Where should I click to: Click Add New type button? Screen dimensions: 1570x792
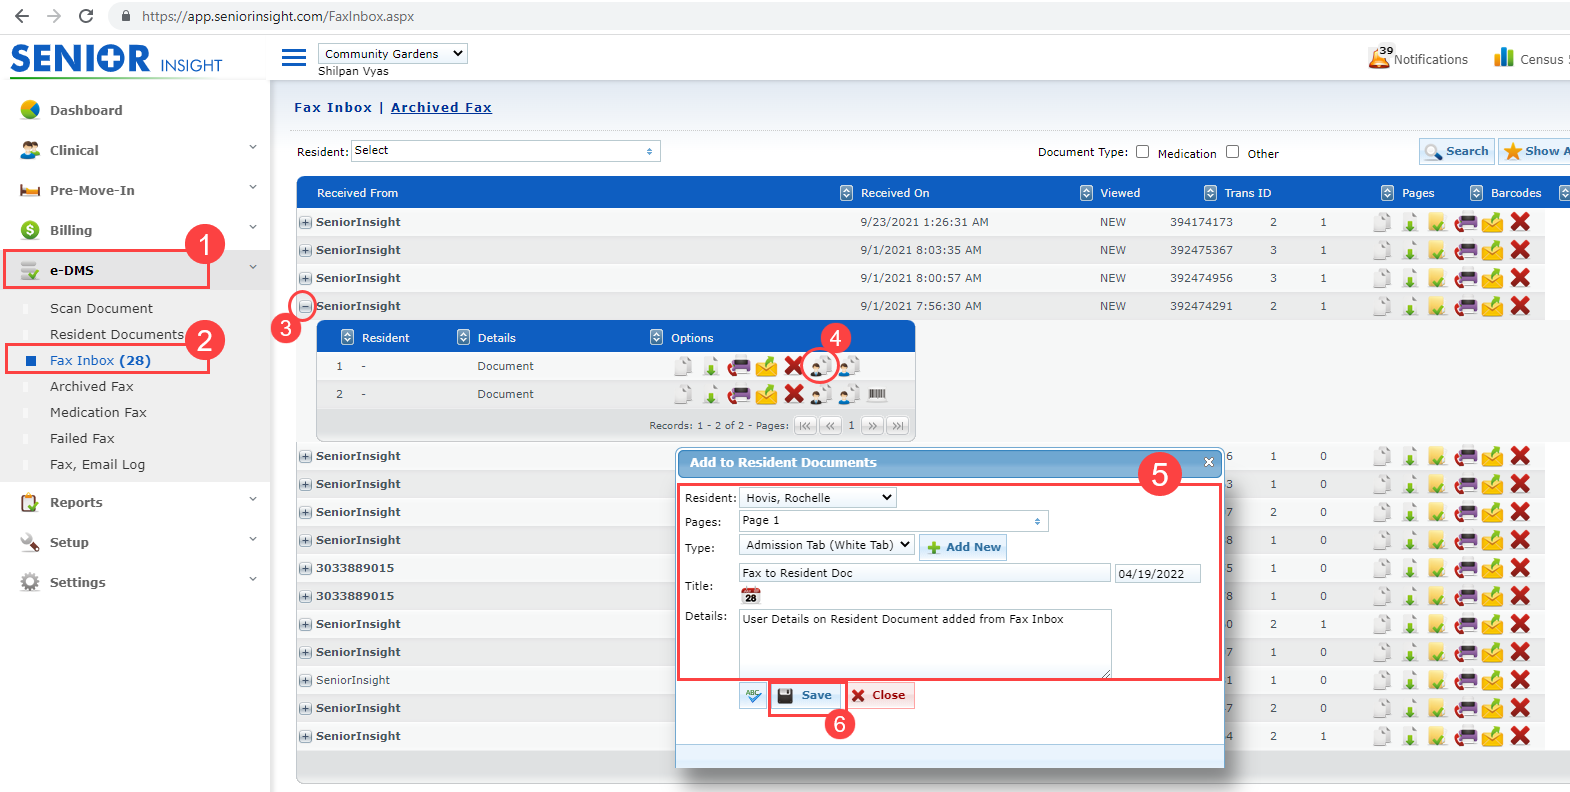[x=963, y=547]
